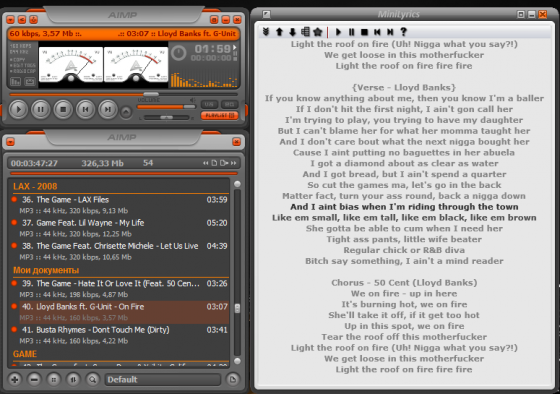Click the Default playlist name field
Image resolution: width=560 pixels, height=394 pixels.
click(x=162, y=379)
